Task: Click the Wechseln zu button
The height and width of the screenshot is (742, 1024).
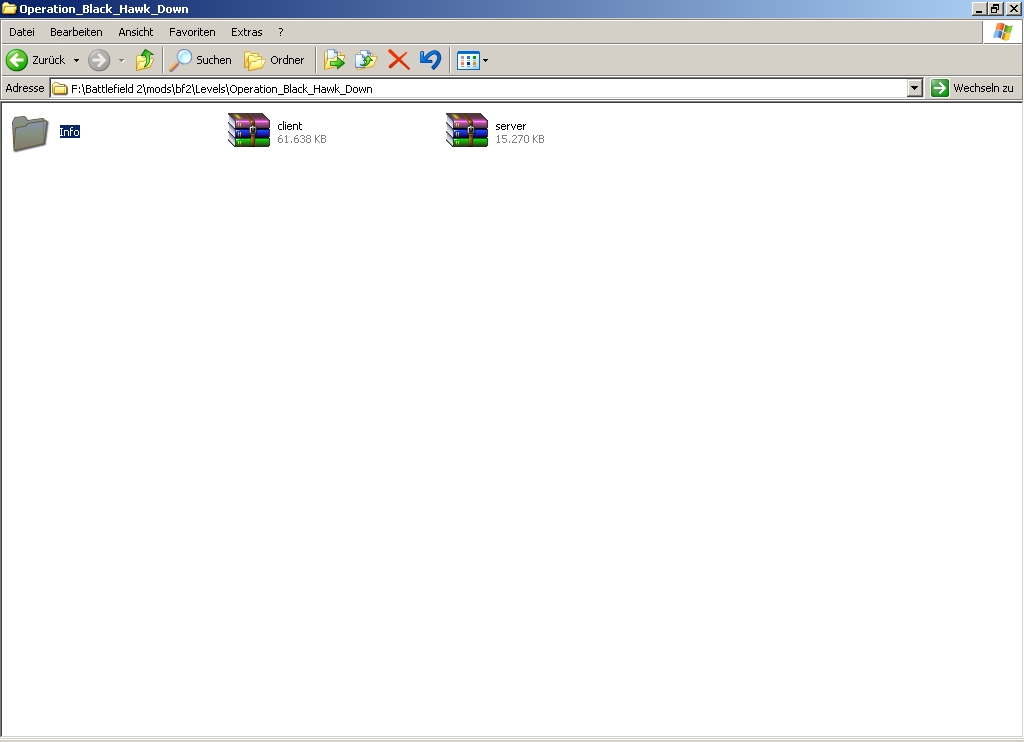Action: (972, 88)
